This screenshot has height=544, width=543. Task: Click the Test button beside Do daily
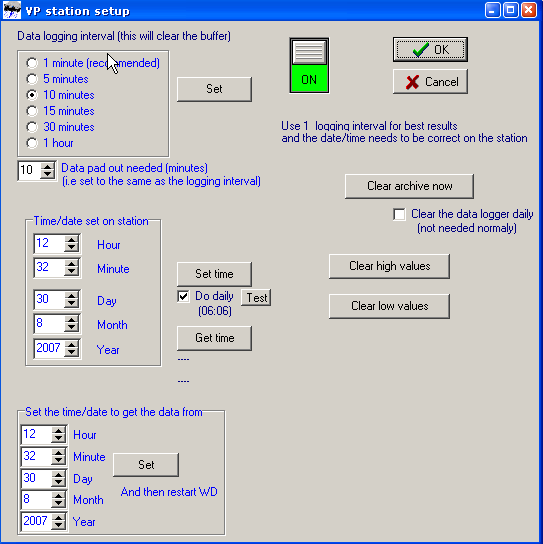click(256, 298)
